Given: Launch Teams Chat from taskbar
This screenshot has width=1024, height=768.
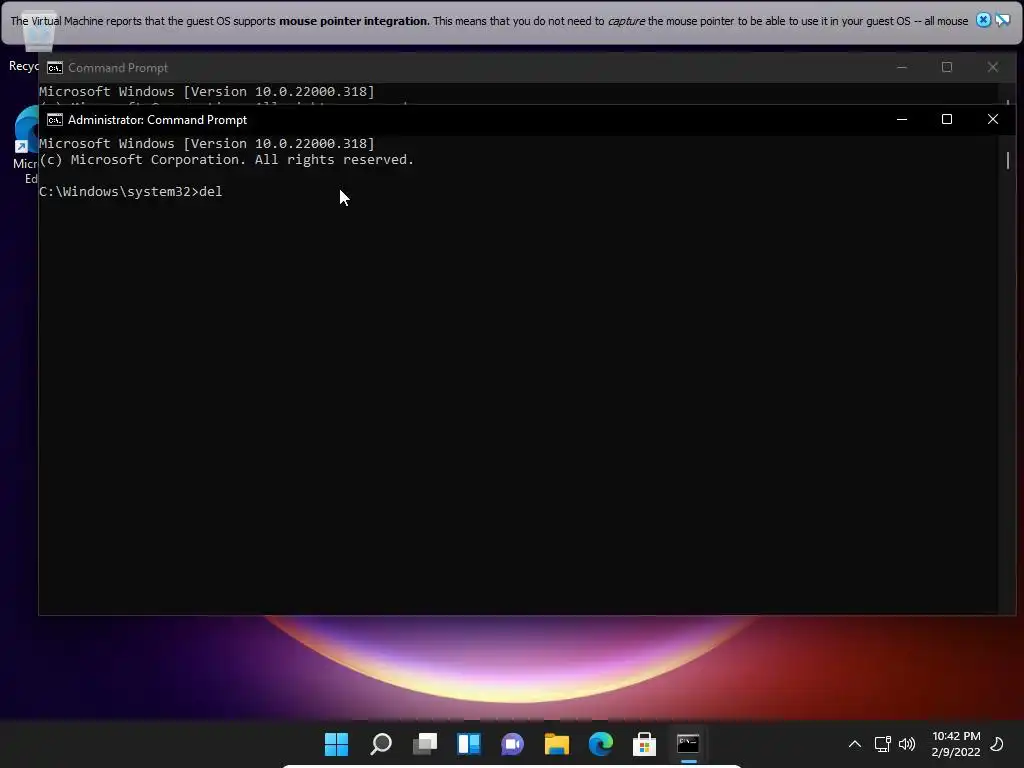Looking at the screenshot, I should coord(513,744).
